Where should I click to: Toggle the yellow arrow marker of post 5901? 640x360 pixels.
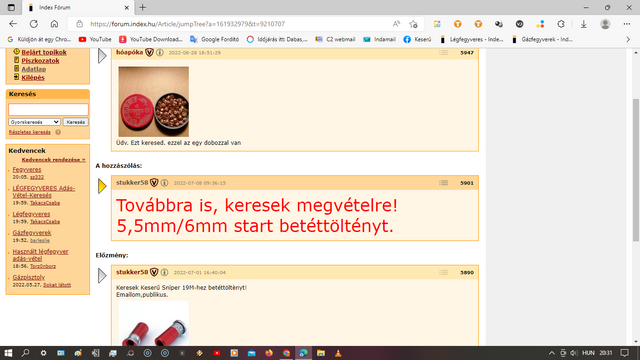(102, 187)
